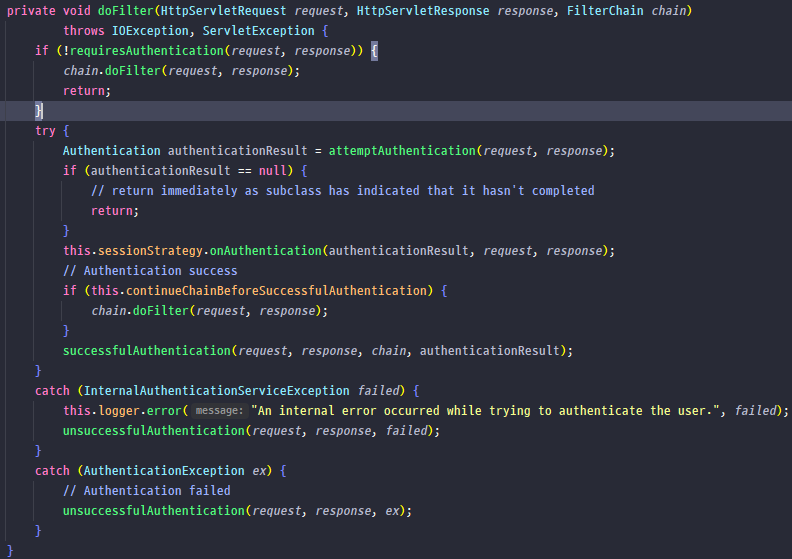Click FilterChain parameter type
Screen dimensions: 792x559
click(x=605, y=11)
